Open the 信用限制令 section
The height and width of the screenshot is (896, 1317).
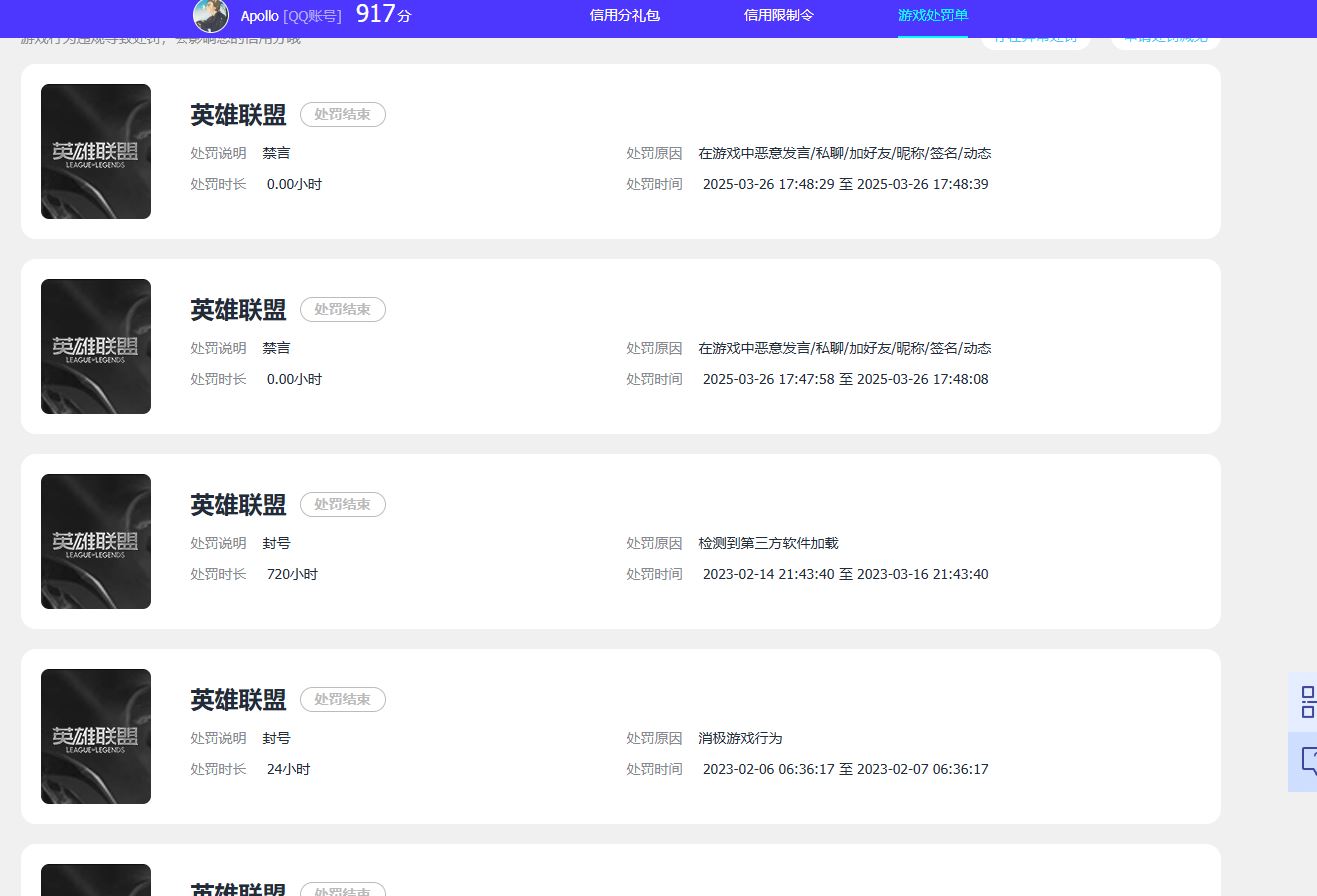778,17
